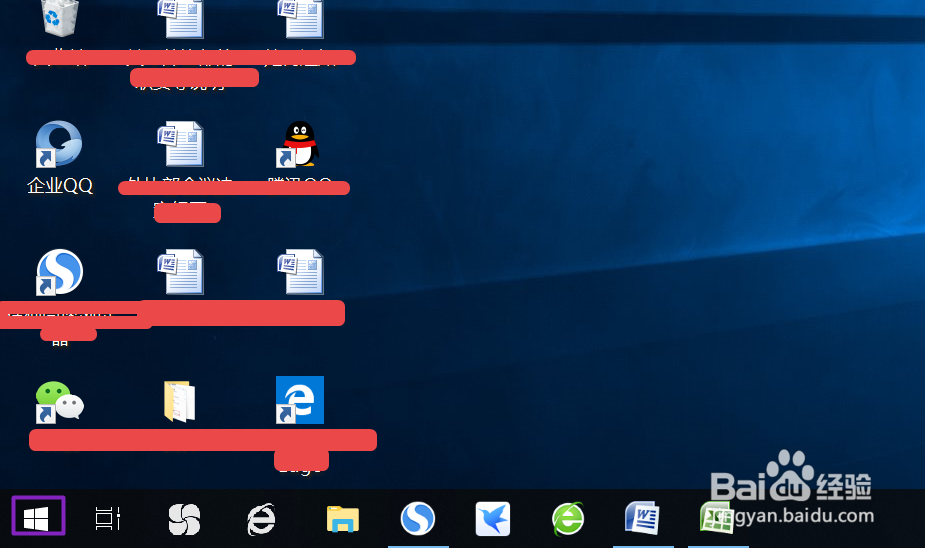Select the yellow folder on the desktop
This screenshot has width=925, height=548.
pos(179,401)
